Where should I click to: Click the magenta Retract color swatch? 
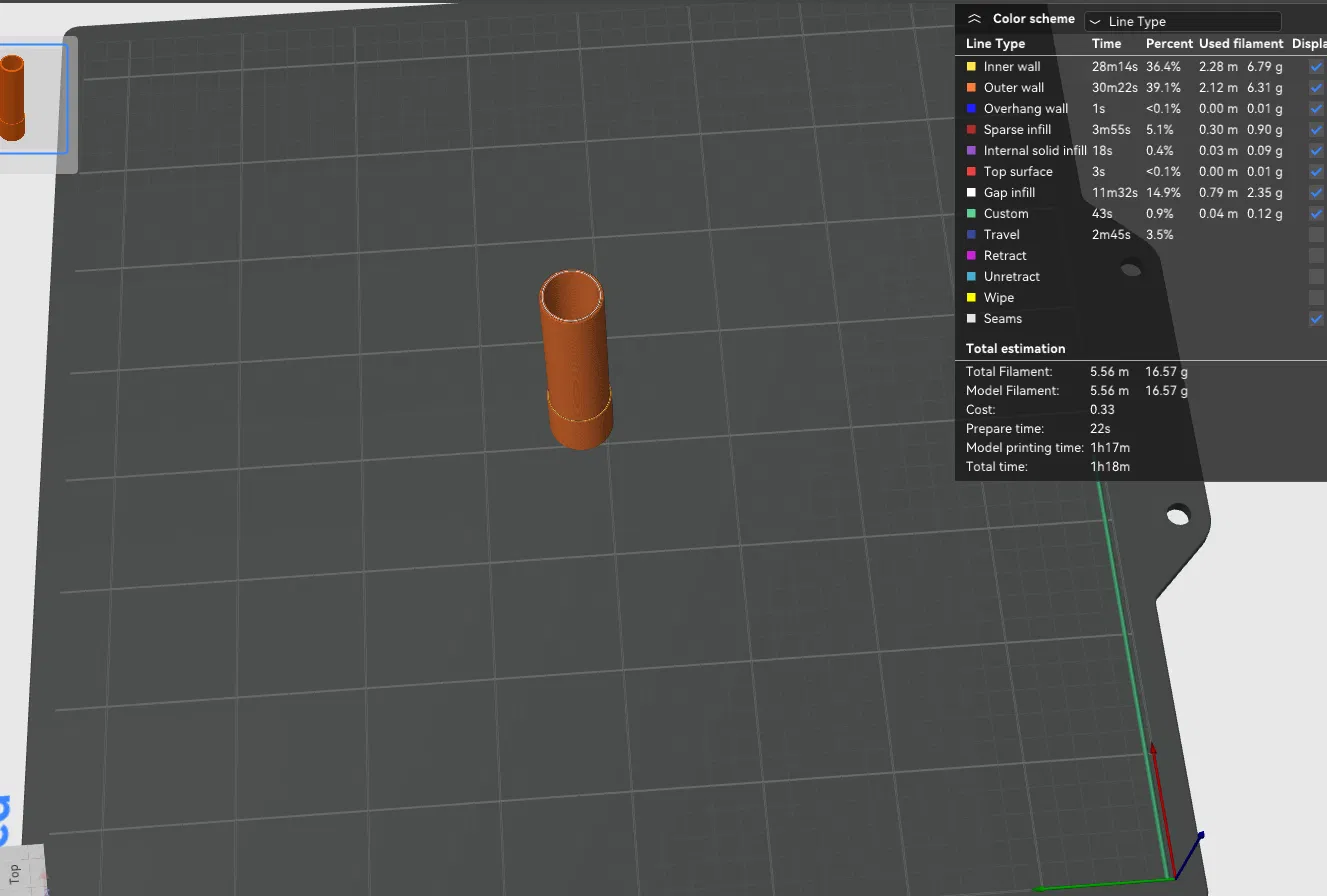971,256
